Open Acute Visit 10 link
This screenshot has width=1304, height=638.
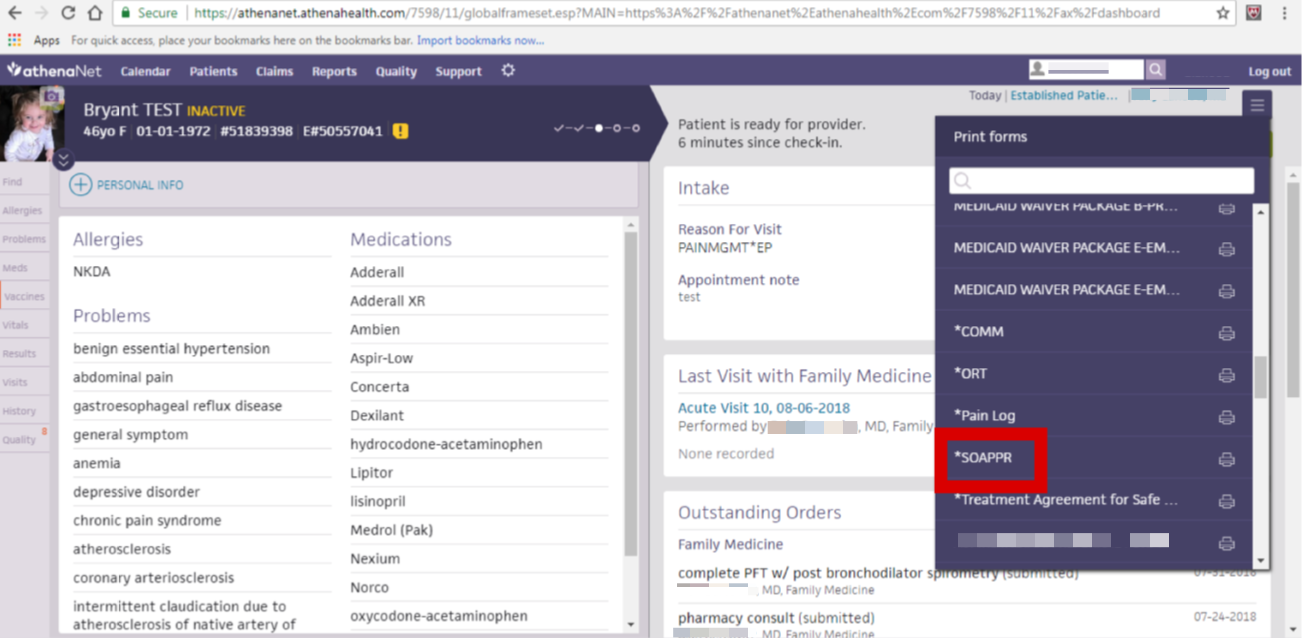pos(763,408)
